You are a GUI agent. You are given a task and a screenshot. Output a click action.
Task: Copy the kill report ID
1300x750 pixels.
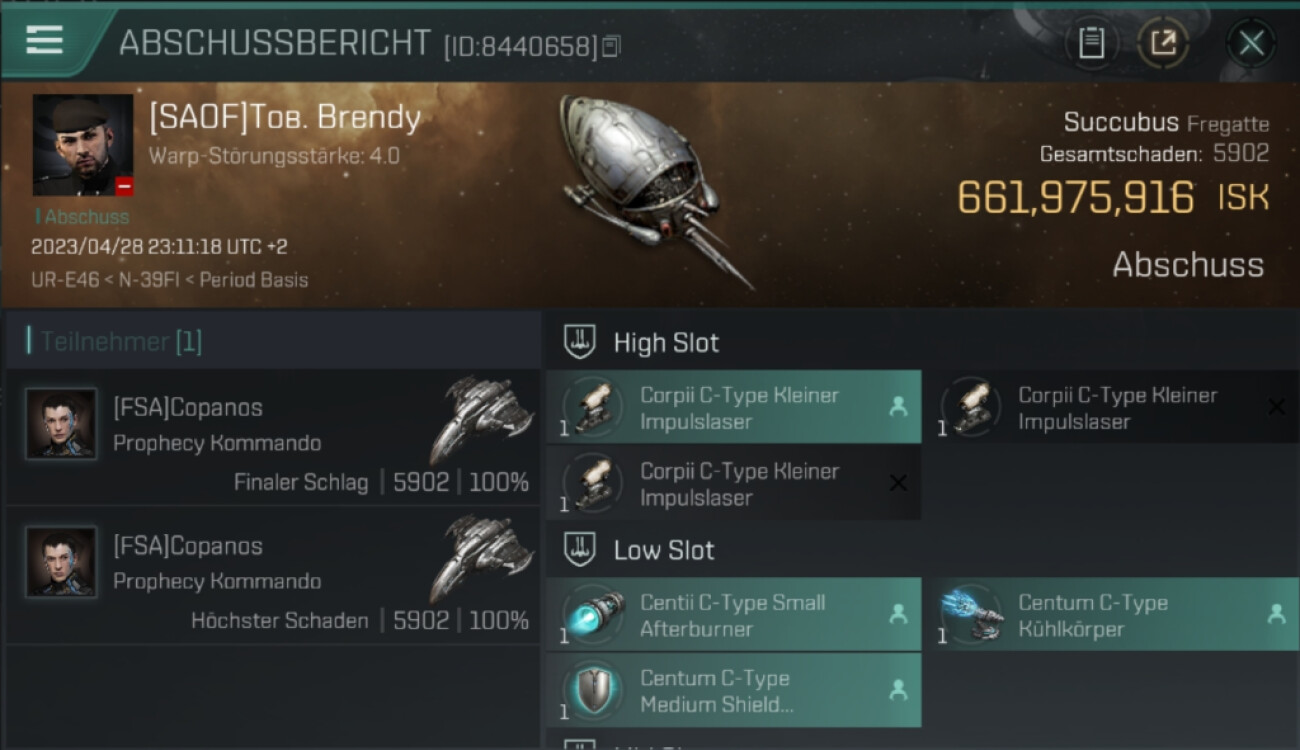click(x=611, y=46)
